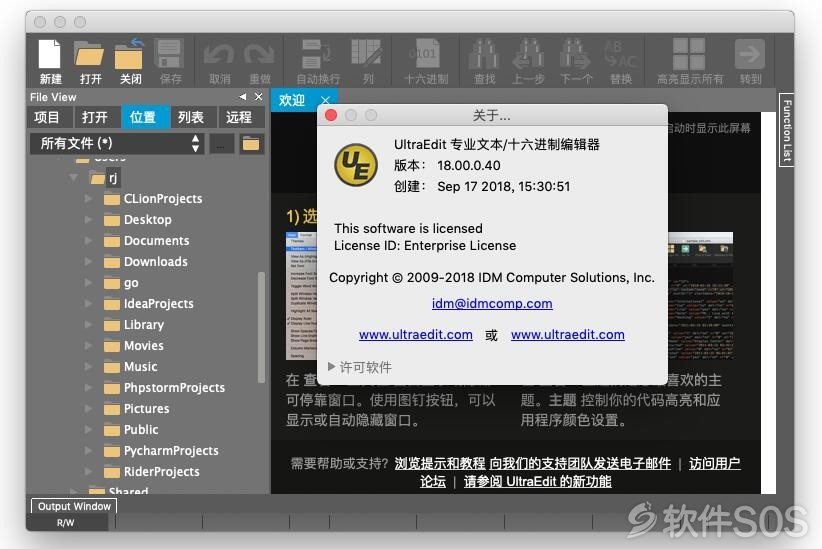Click 请参阅 UltraEdit 的新功能 link
The image size is (822, 549).
pyautogui.click(x=537, y=481)
